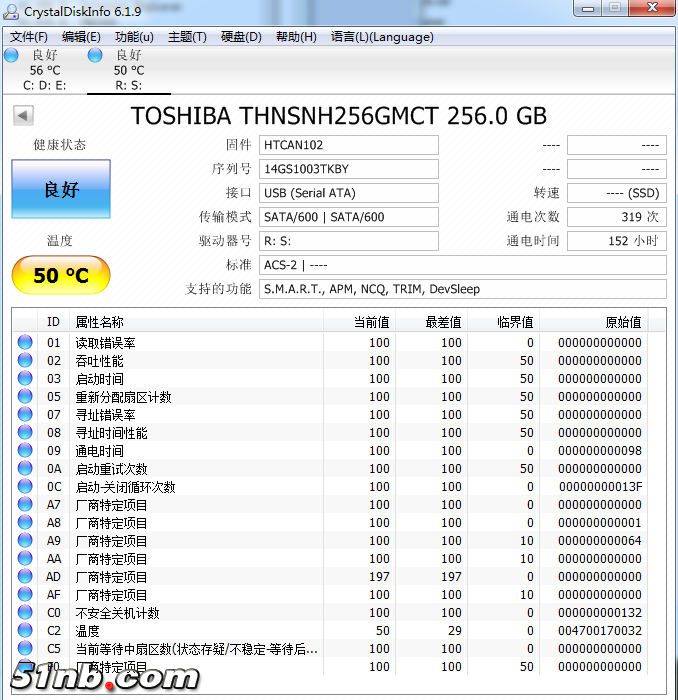Image resolution: width=678 pixels, height=700 pixels.
Task: Click blue status icon for attribute 0A
Action: click(x=25, y=468)
